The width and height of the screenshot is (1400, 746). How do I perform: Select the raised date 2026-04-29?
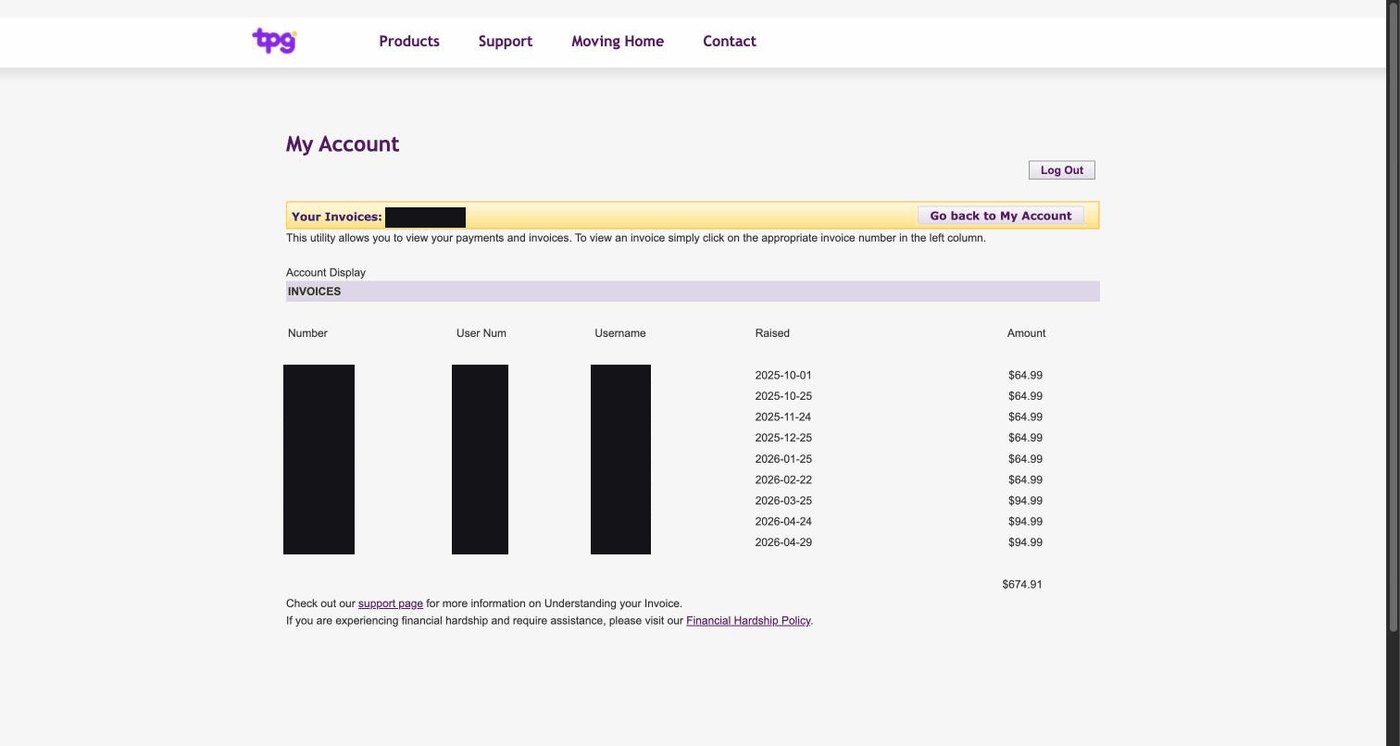783,543
